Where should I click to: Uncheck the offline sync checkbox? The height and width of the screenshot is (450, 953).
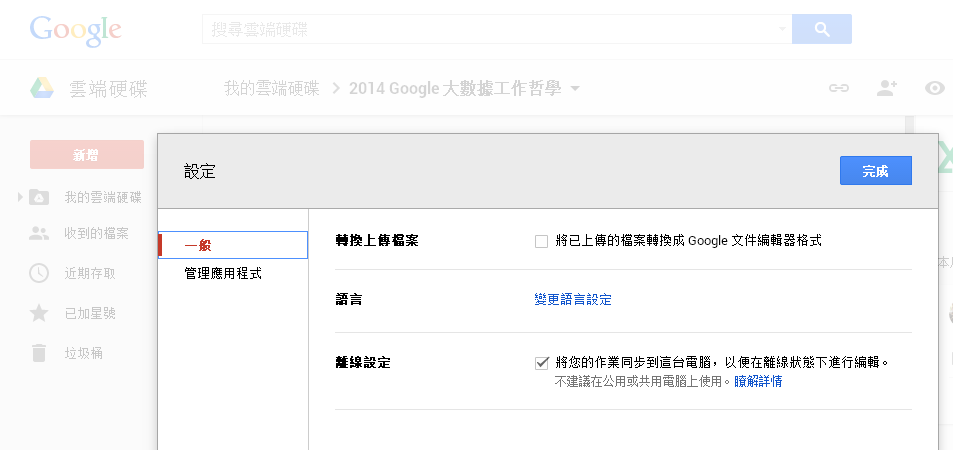point(542,363)
